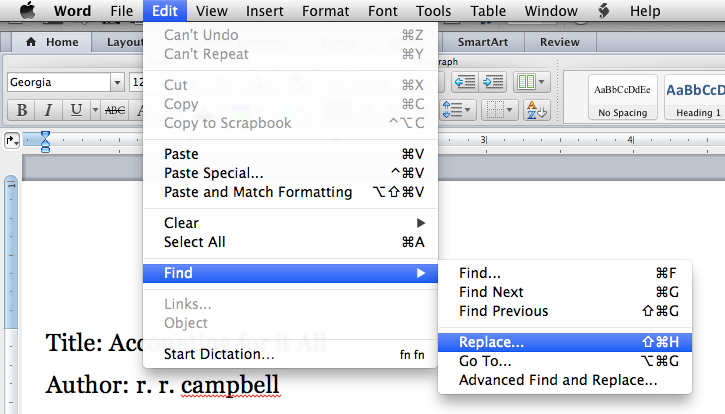Click the line spacing icon
The width and height of the screenshot is (725, 414).
coord(452,110)
